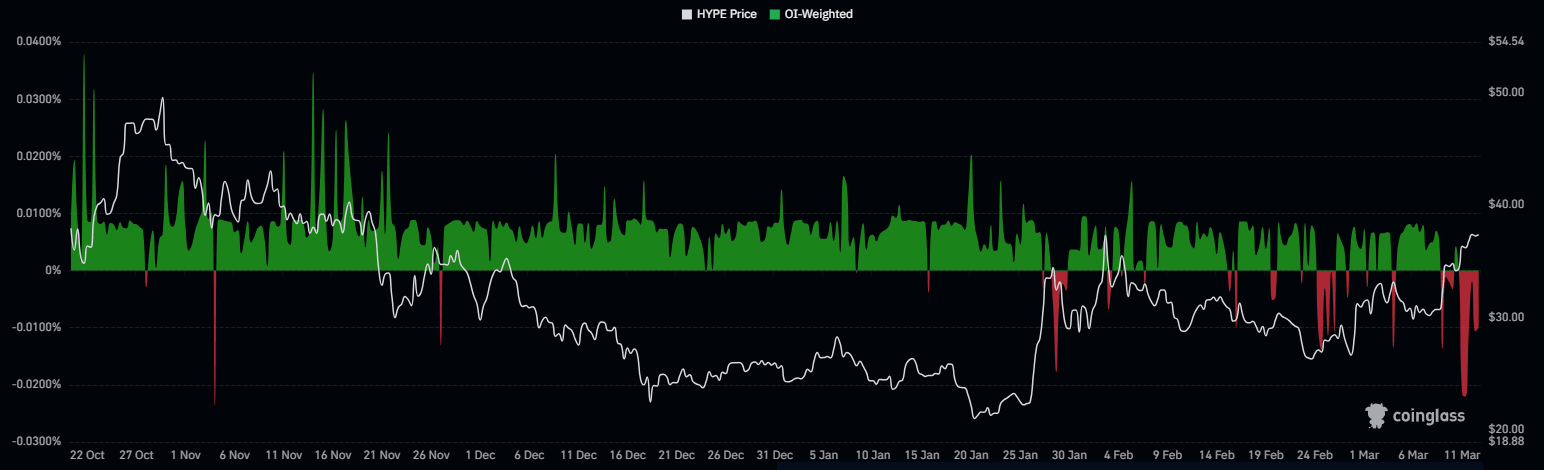Viewport: 1544px width, 470px height.
Task: Click the 0% funding rate axis label
Action: click(53, 270)
